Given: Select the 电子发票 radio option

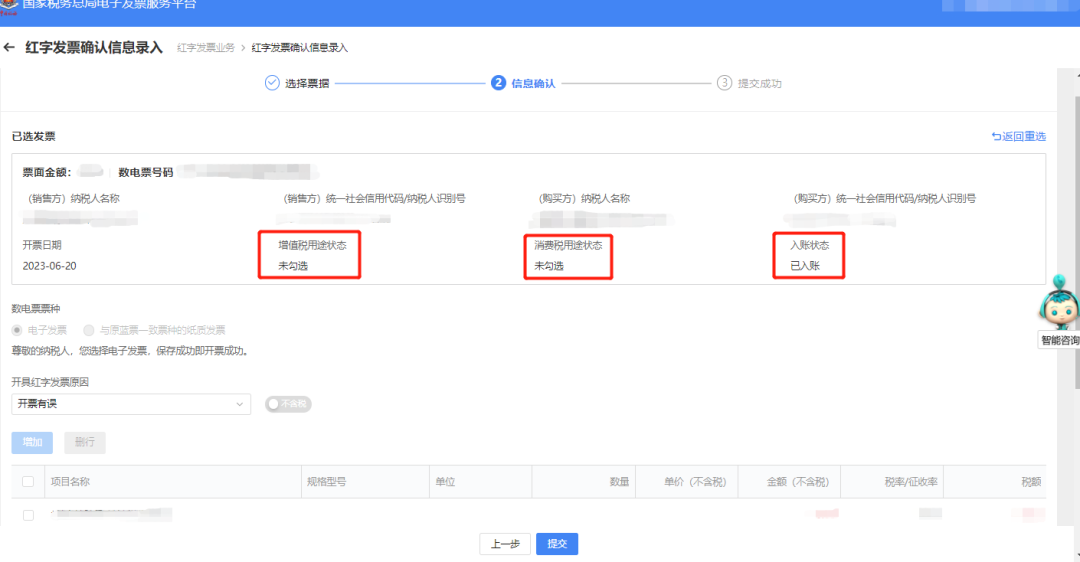Looking at the screenshot, I should (x=17, y=330).
